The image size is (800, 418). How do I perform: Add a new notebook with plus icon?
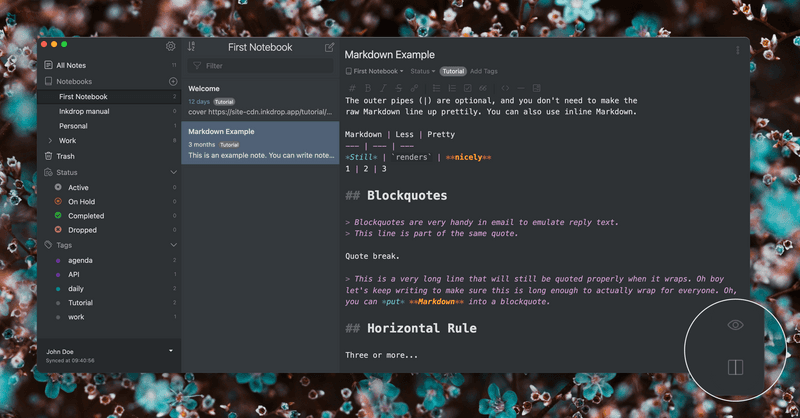(173, 81)
